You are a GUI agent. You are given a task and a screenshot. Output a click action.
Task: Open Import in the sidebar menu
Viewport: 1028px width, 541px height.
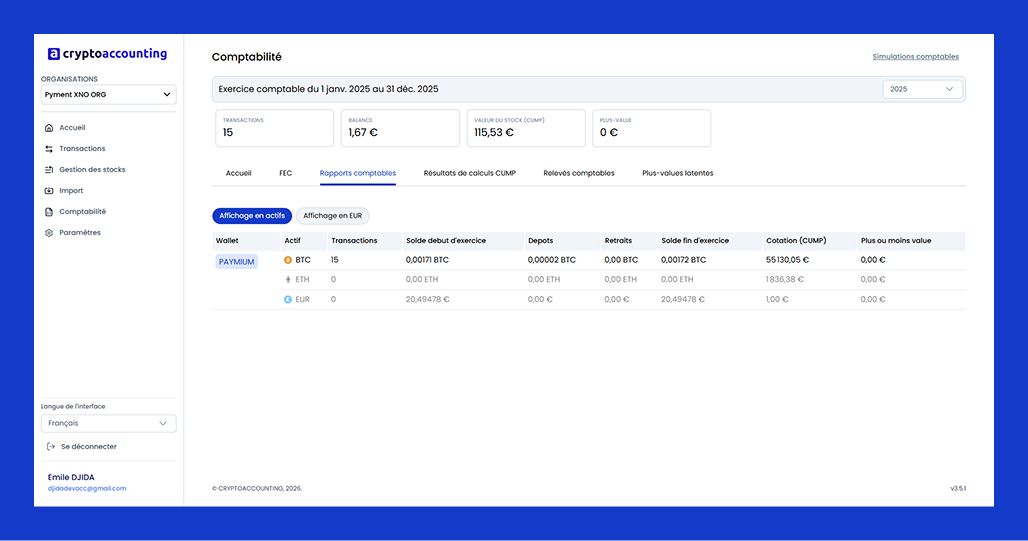71,191
